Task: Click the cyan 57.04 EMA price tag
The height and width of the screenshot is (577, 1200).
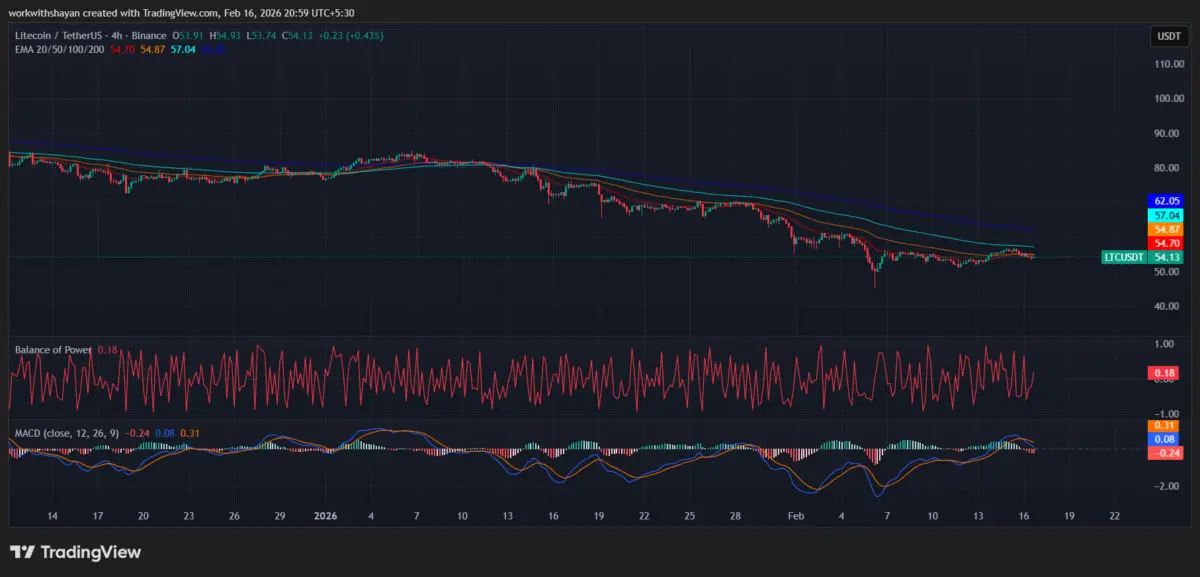Action: (1166, 215)
